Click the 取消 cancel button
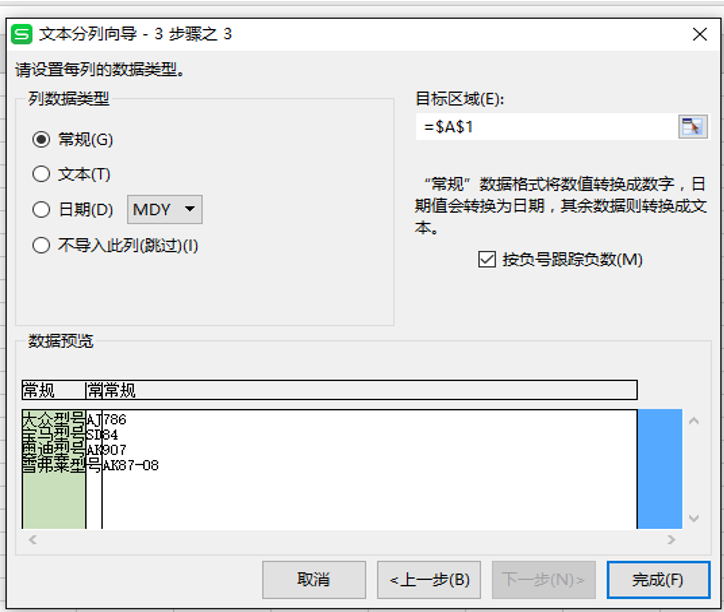Image resolution: width=724 pixels, height=612 pixels. pos(314,580)
